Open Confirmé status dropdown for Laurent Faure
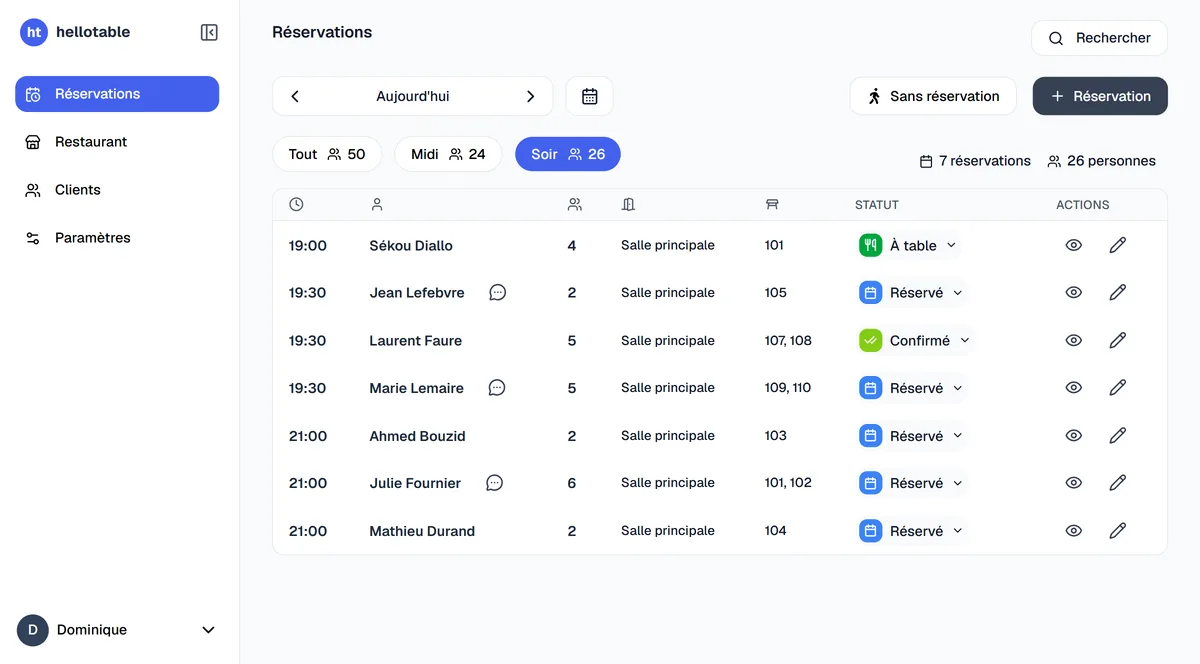The image size is (1200, 664). pos(916,340)
